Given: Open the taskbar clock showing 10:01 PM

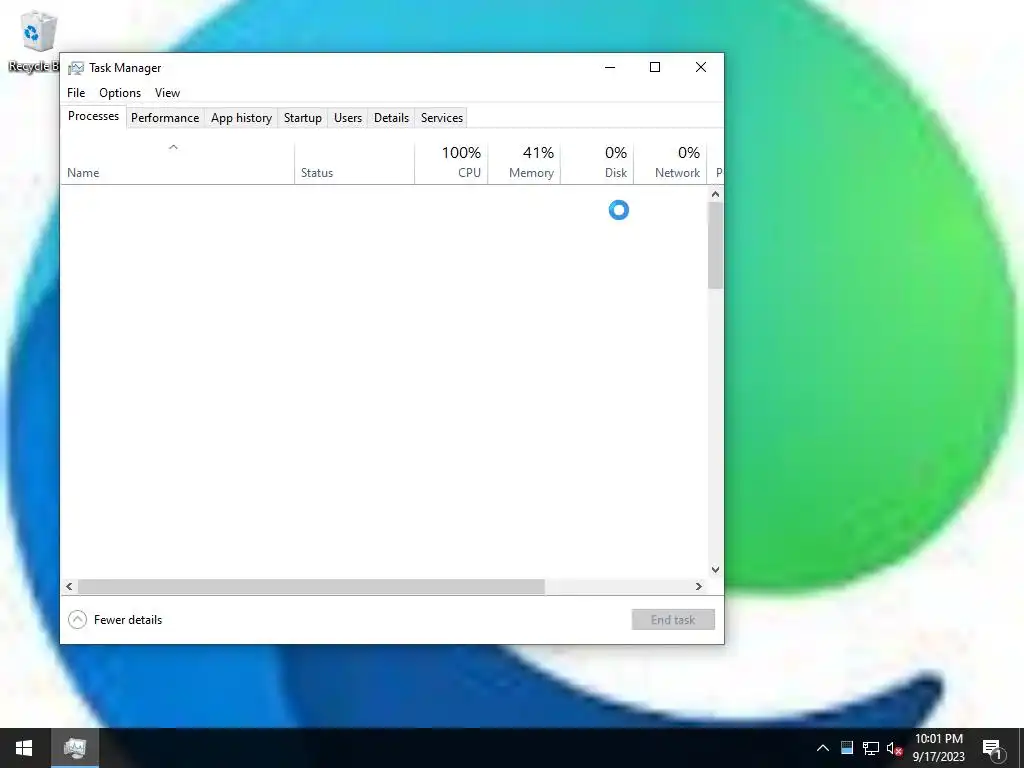Looking at the screenshot, I should (938, 748).
